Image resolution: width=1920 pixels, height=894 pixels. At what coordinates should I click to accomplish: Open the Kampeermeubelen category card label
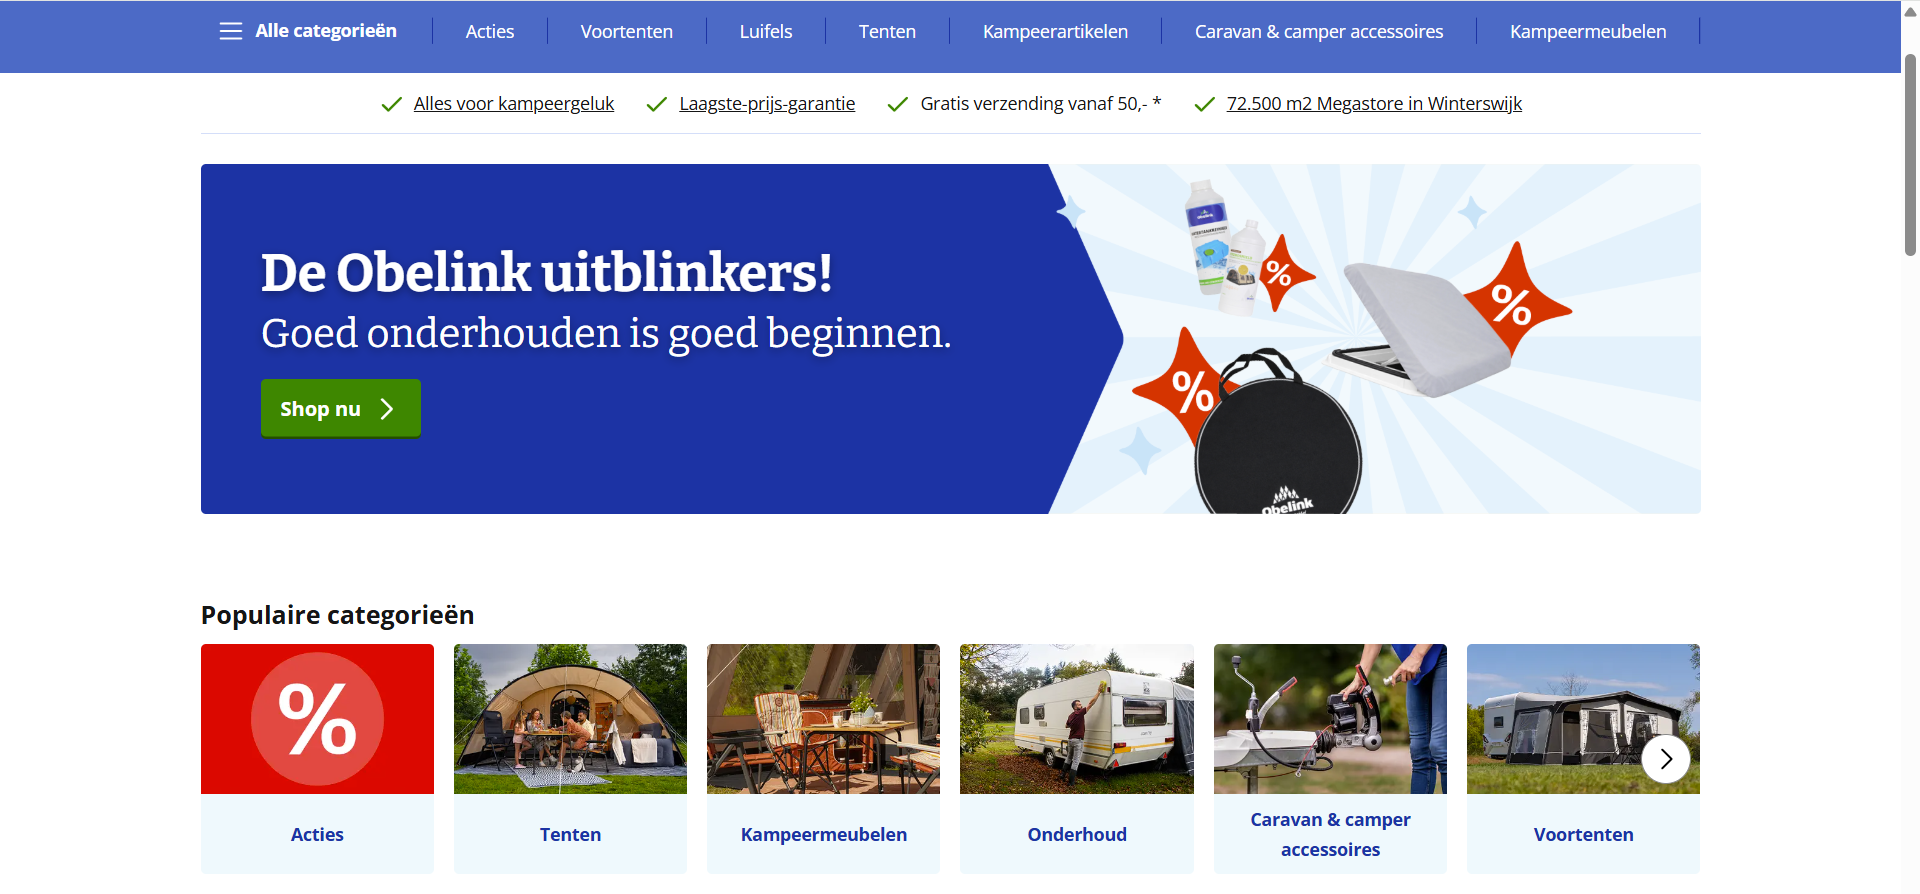tap(824, 834)
